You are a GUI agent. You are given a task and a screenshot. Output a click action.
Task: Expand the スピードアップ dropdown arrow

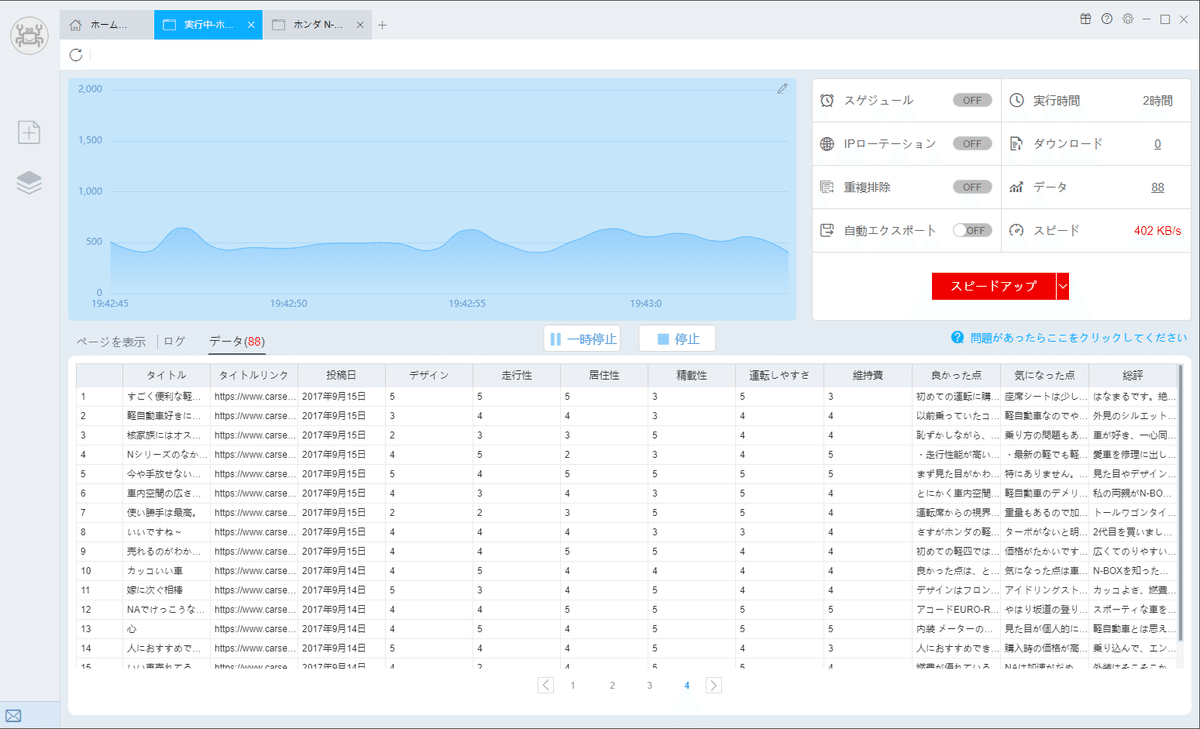click(x=1063, y=286)
